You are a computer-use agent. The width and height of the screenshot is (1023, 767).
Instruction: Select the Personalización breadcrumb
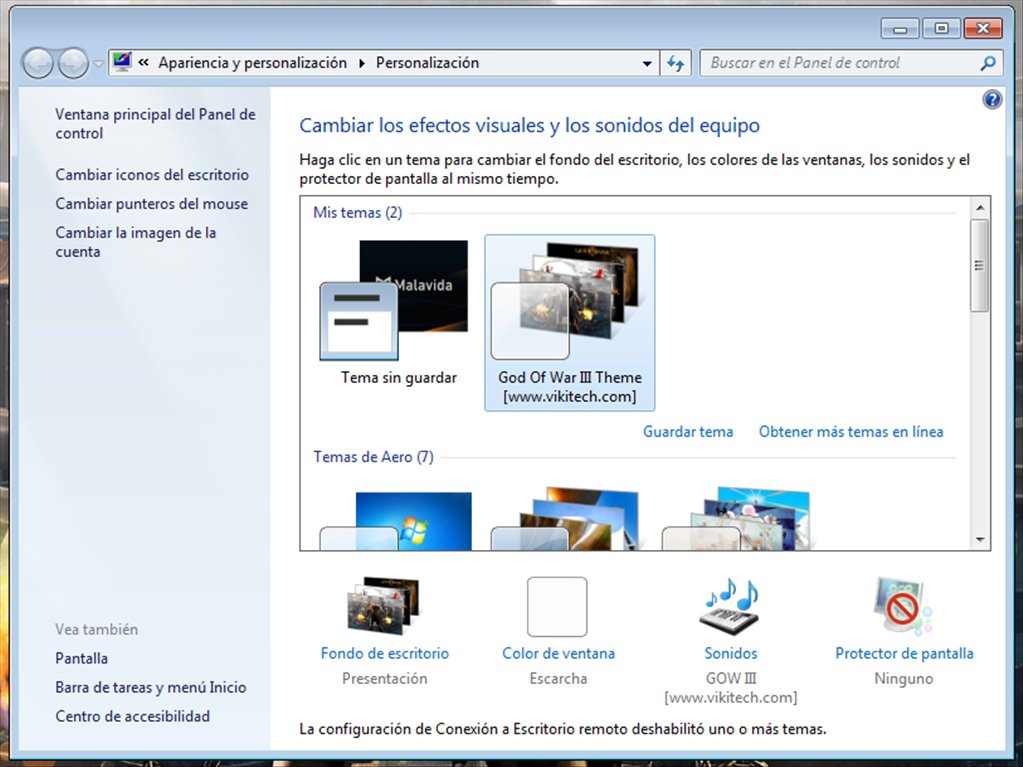coord(427,63)
